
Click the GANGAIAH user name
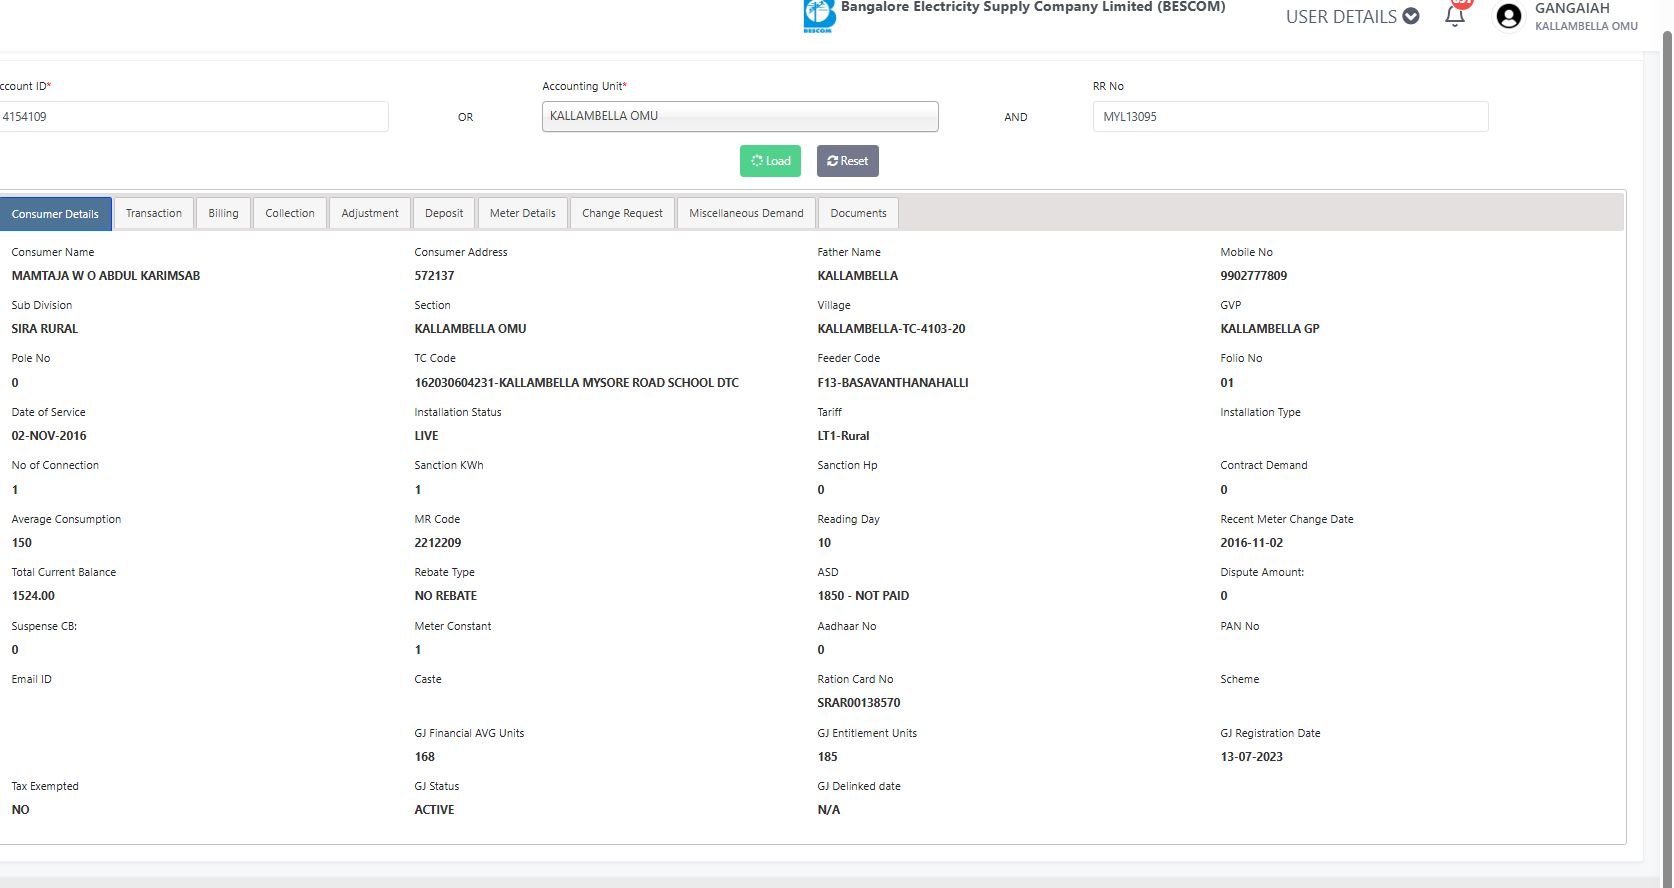tap(1572, 8)
